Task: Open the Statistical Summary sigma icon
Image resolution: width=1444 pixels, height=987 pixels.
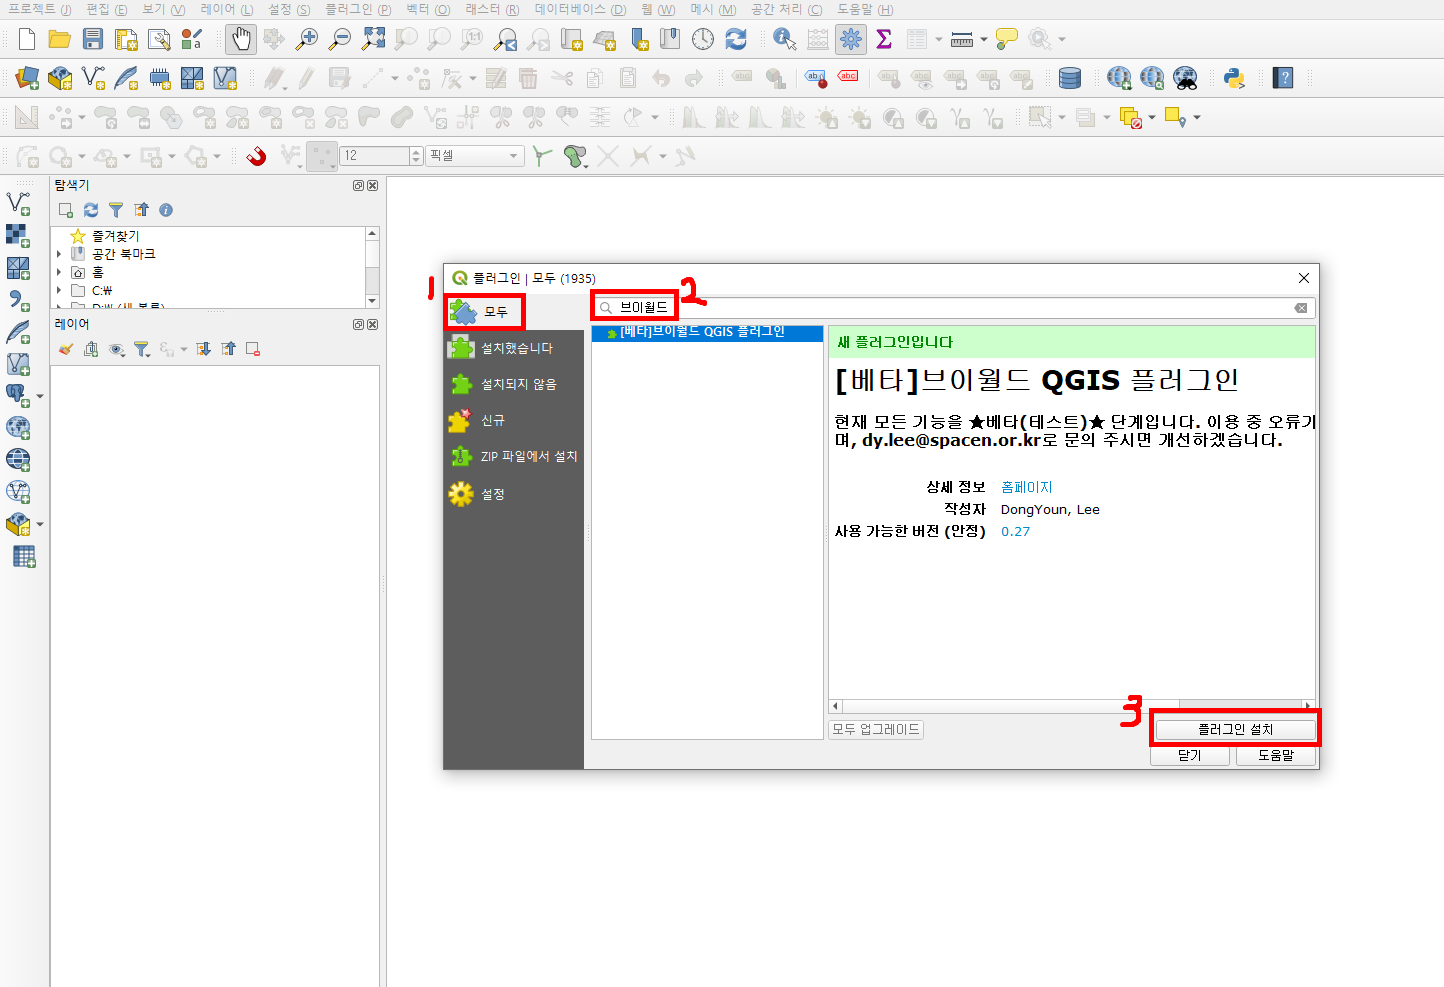Action: (x=884, y=39)
